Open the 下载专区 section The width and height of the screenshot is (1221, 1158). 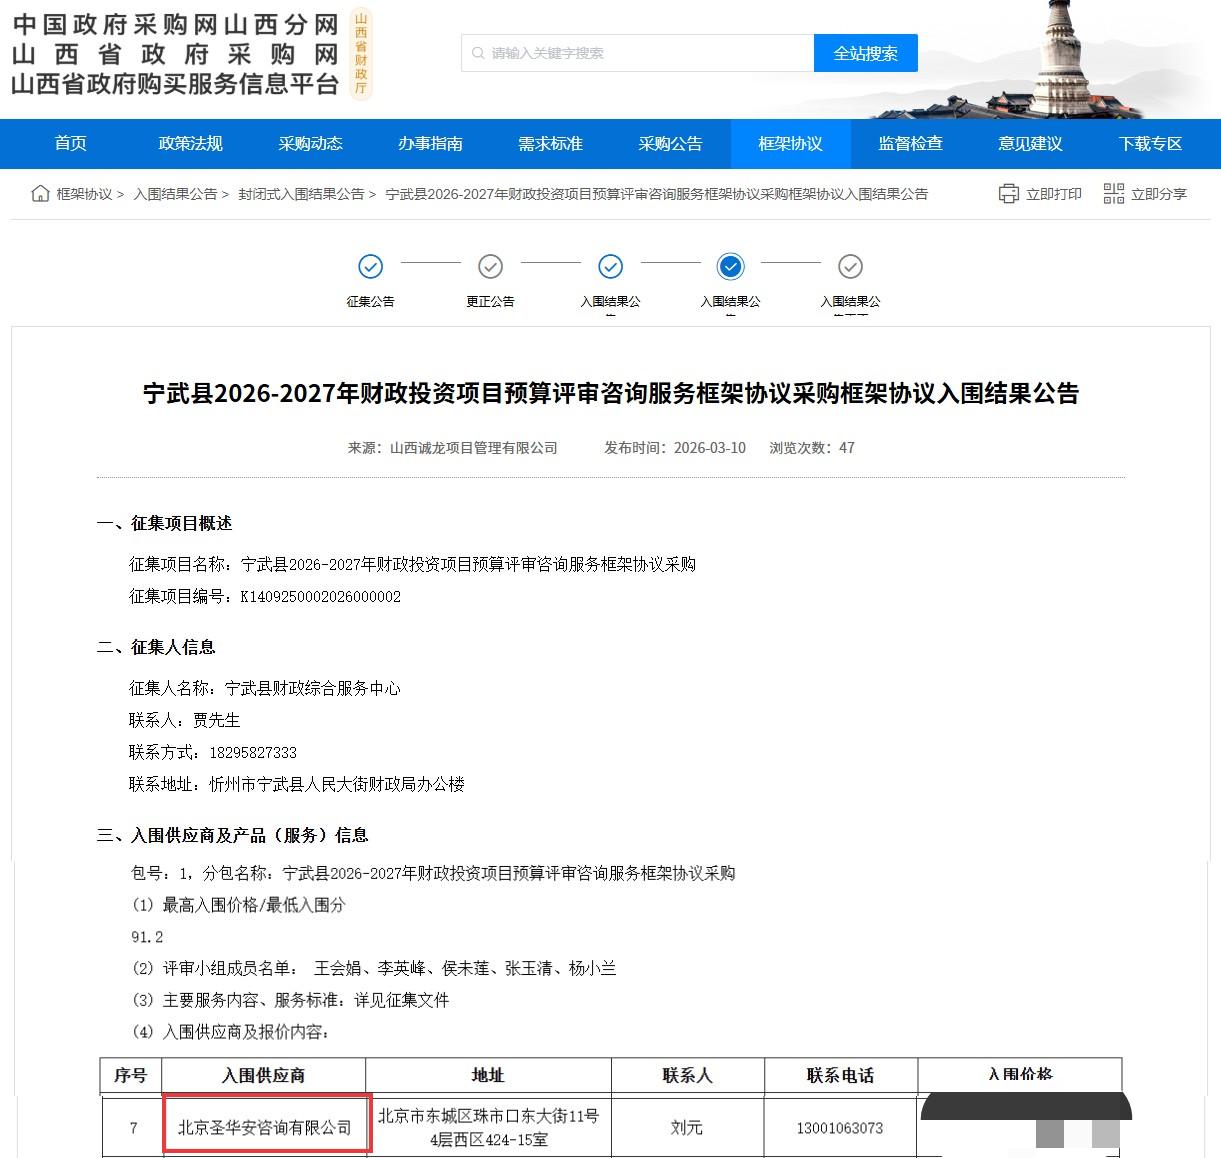point(1150,144)
